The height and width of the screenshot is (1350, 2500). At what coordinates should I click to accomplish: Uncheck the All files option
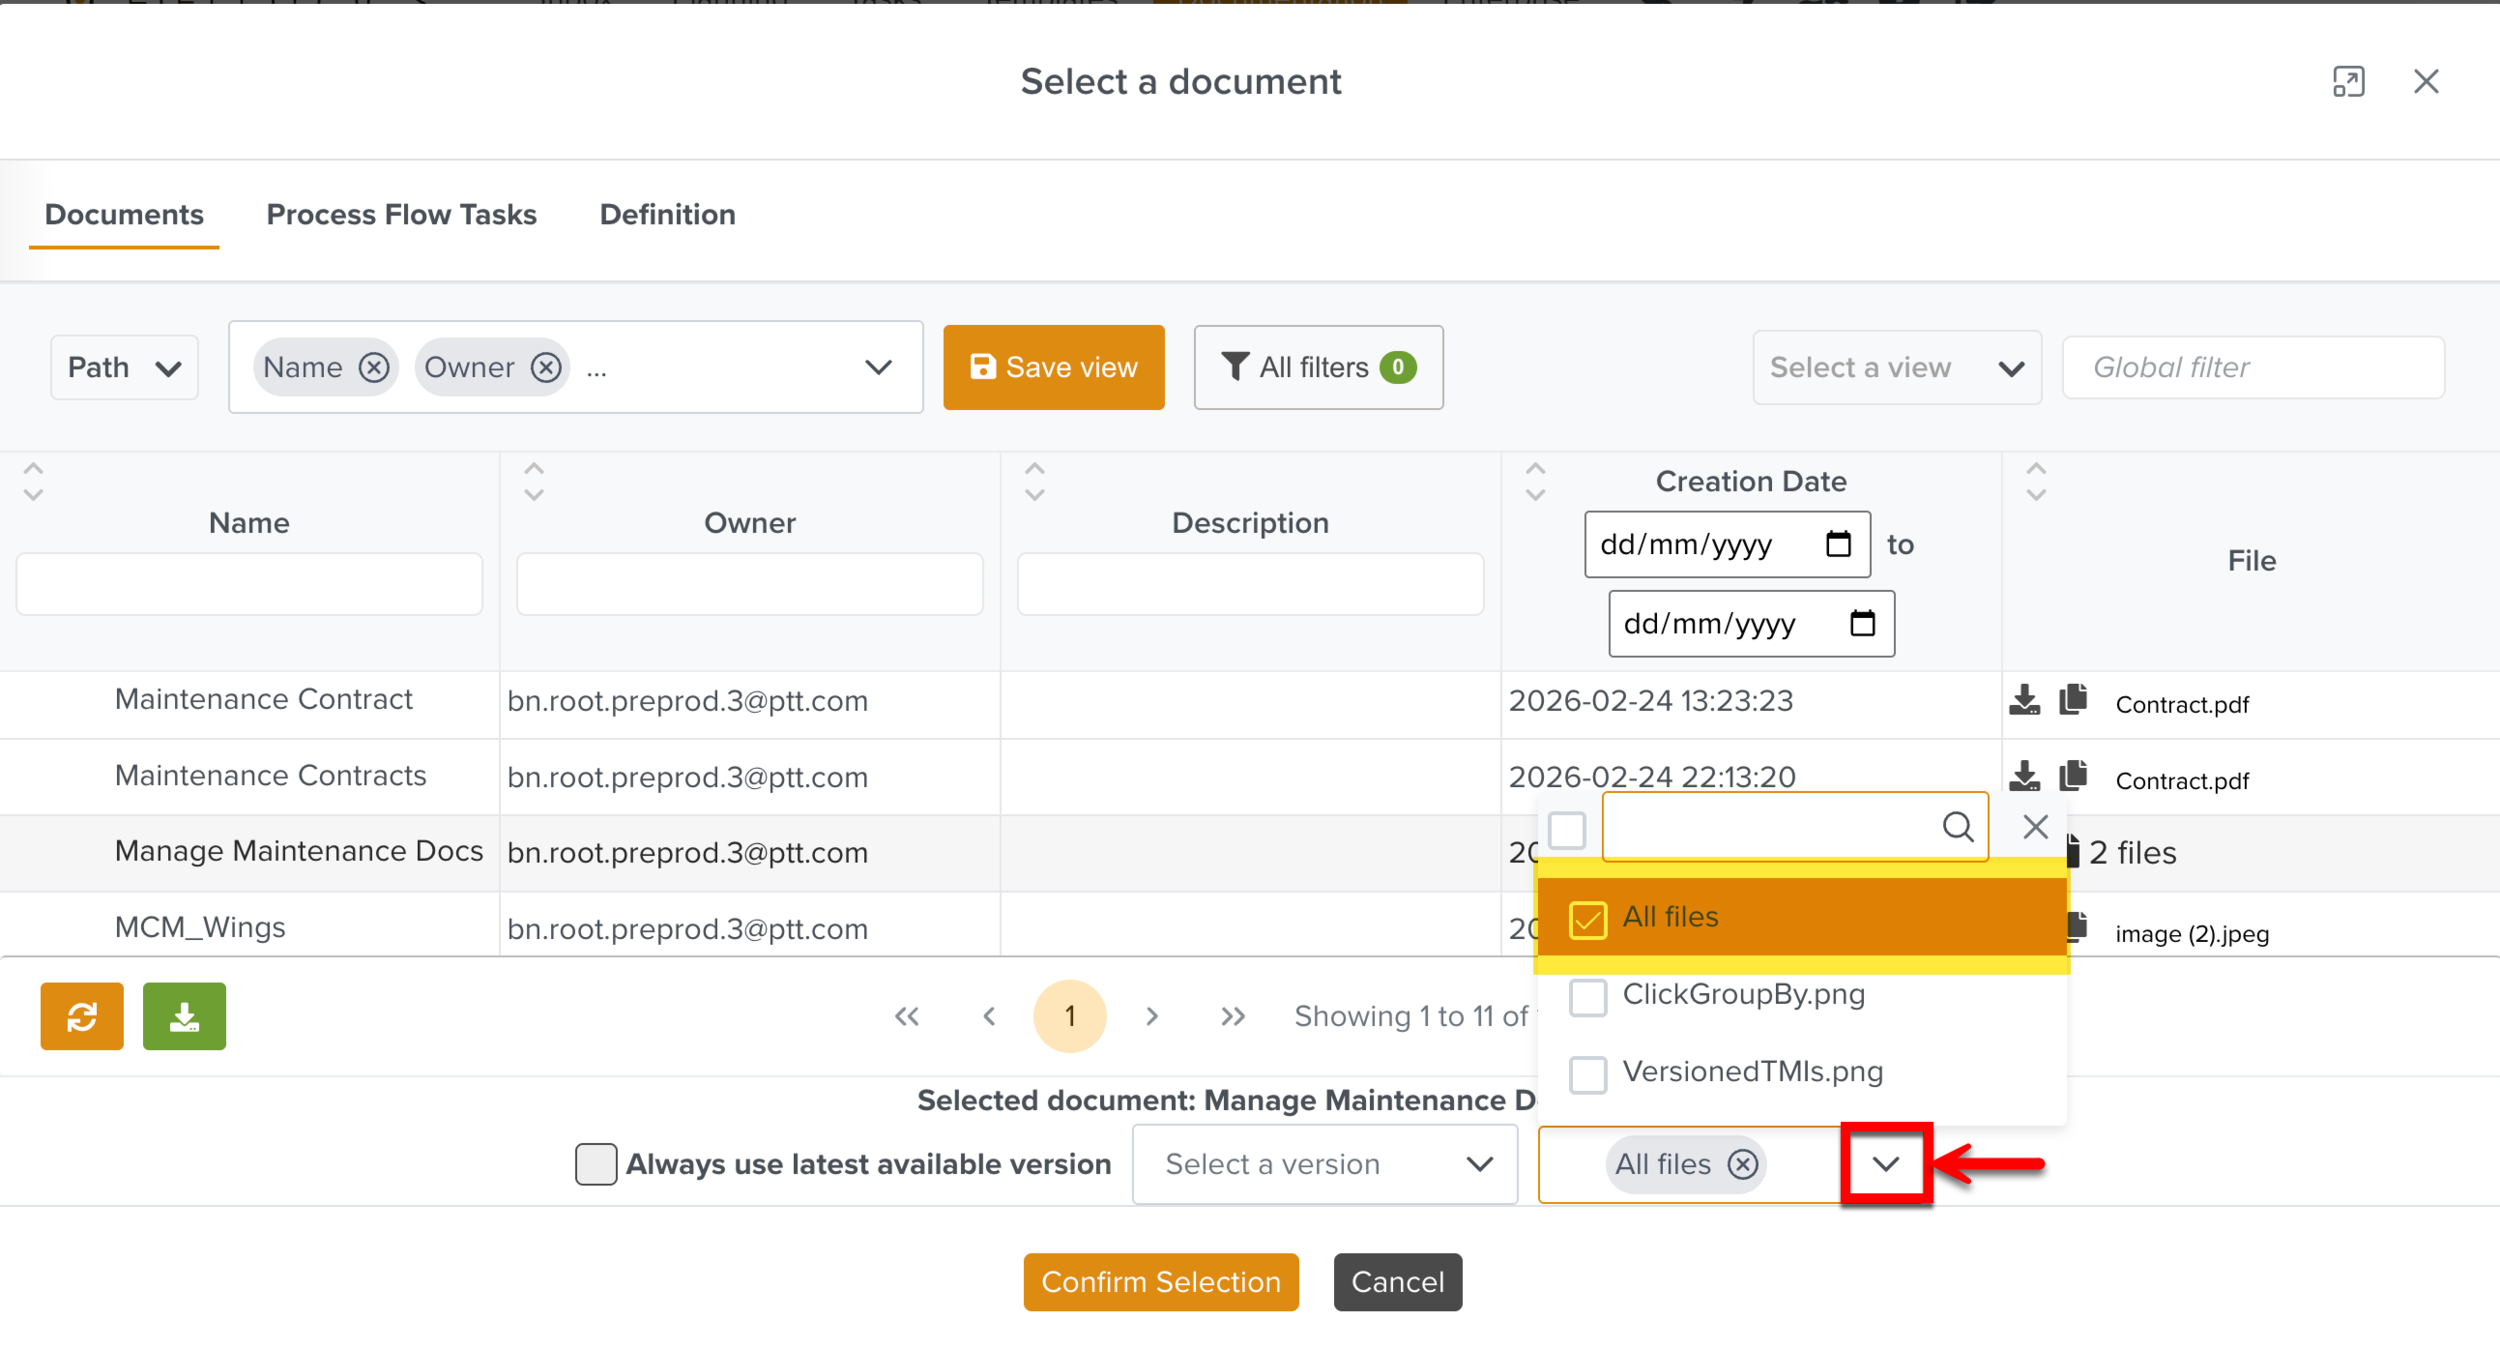[1587, 918]
